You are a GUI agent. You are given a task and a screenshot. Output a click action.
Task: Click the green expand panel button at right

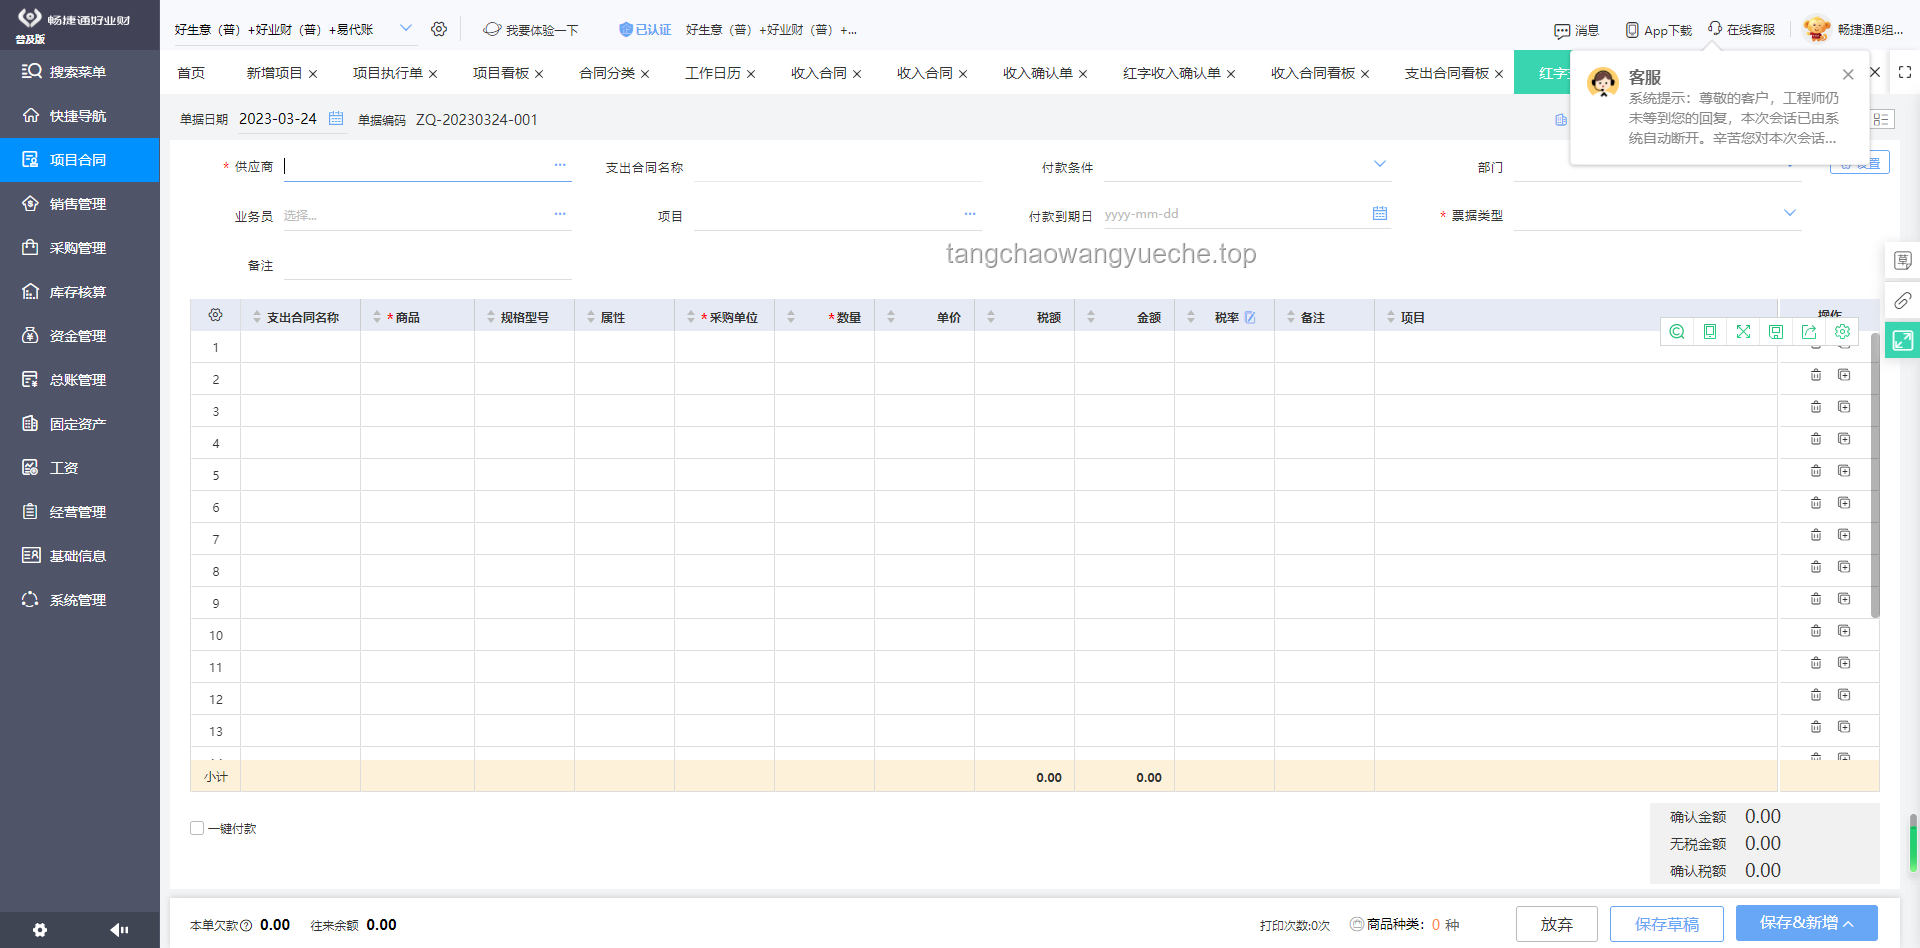1902,340
